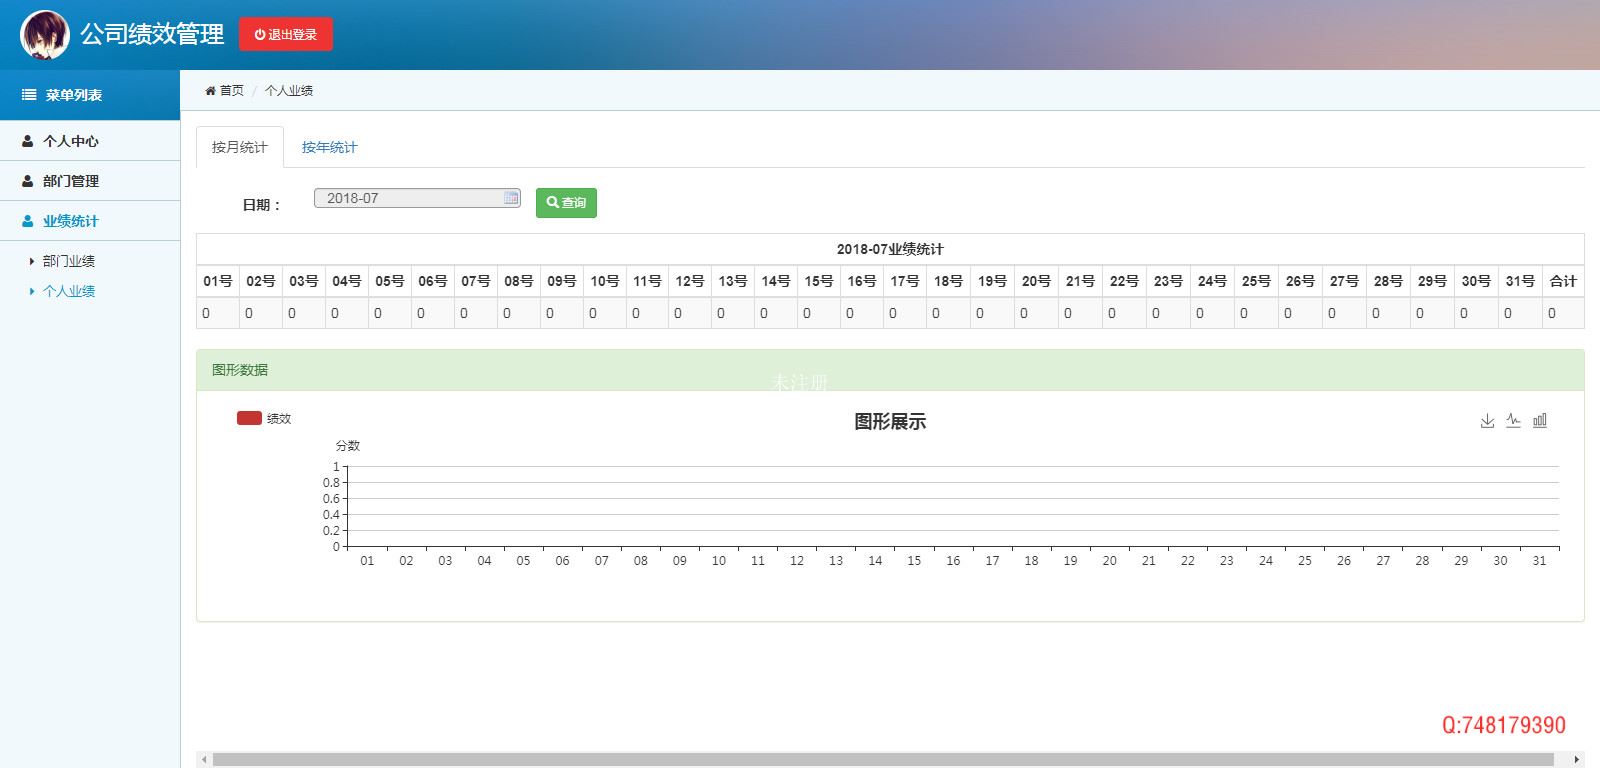Click the 公司绩效管理 title
This screenshot has height=768, width=1600.
(152, 34)
